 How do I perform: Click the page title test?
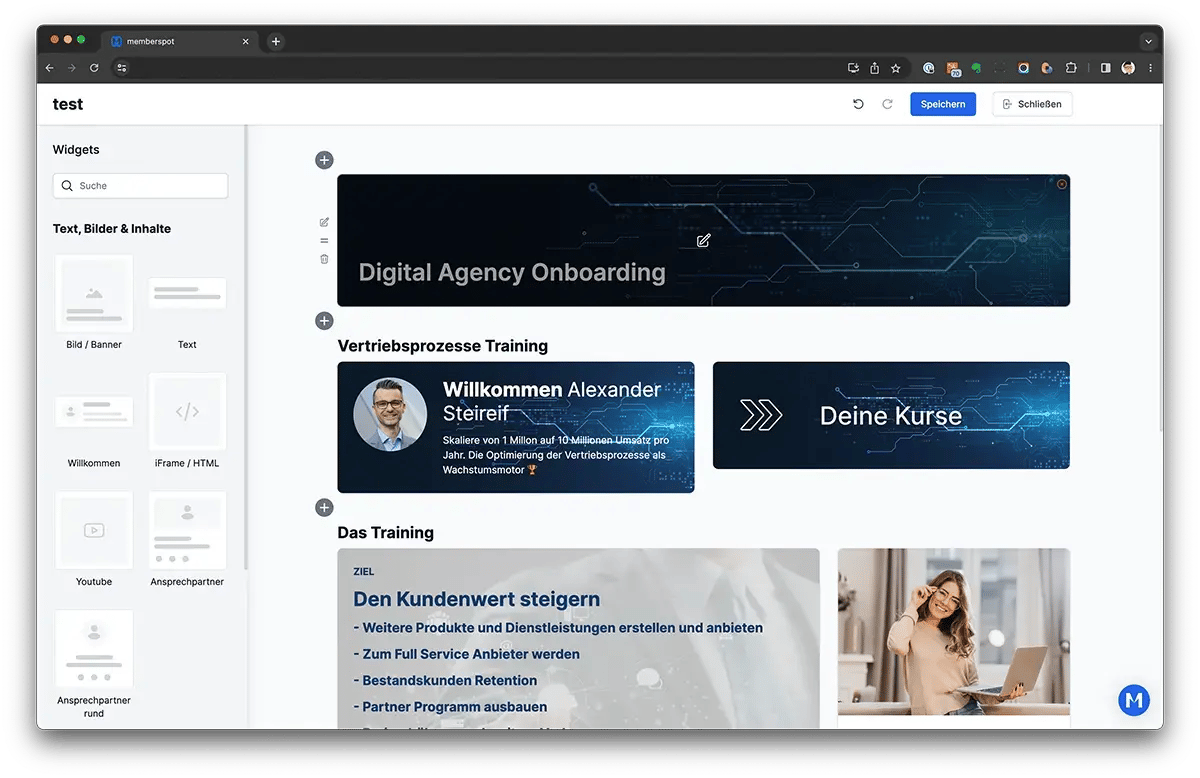tap(68, 104)
